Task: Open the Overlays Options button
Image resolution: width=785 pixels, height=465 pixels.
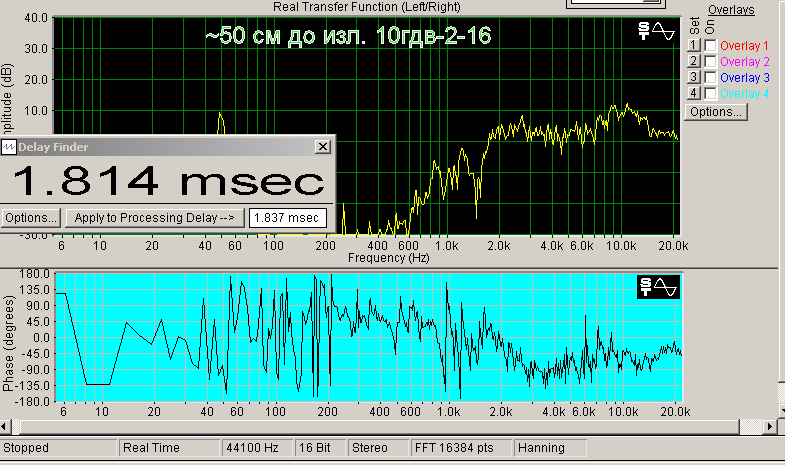Action: [x=716, y=112]
